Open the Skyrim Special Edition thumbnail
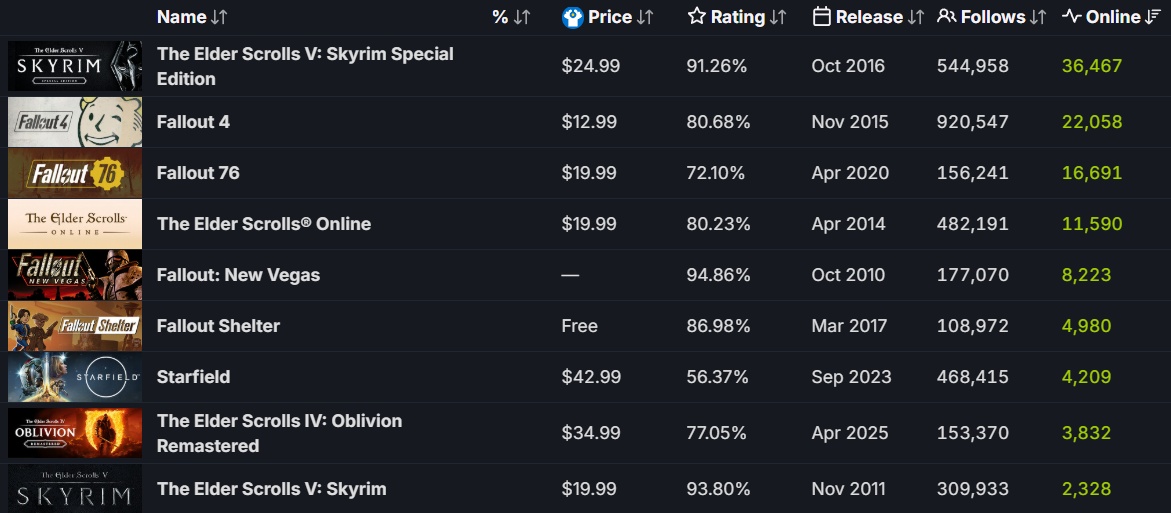 75,66
